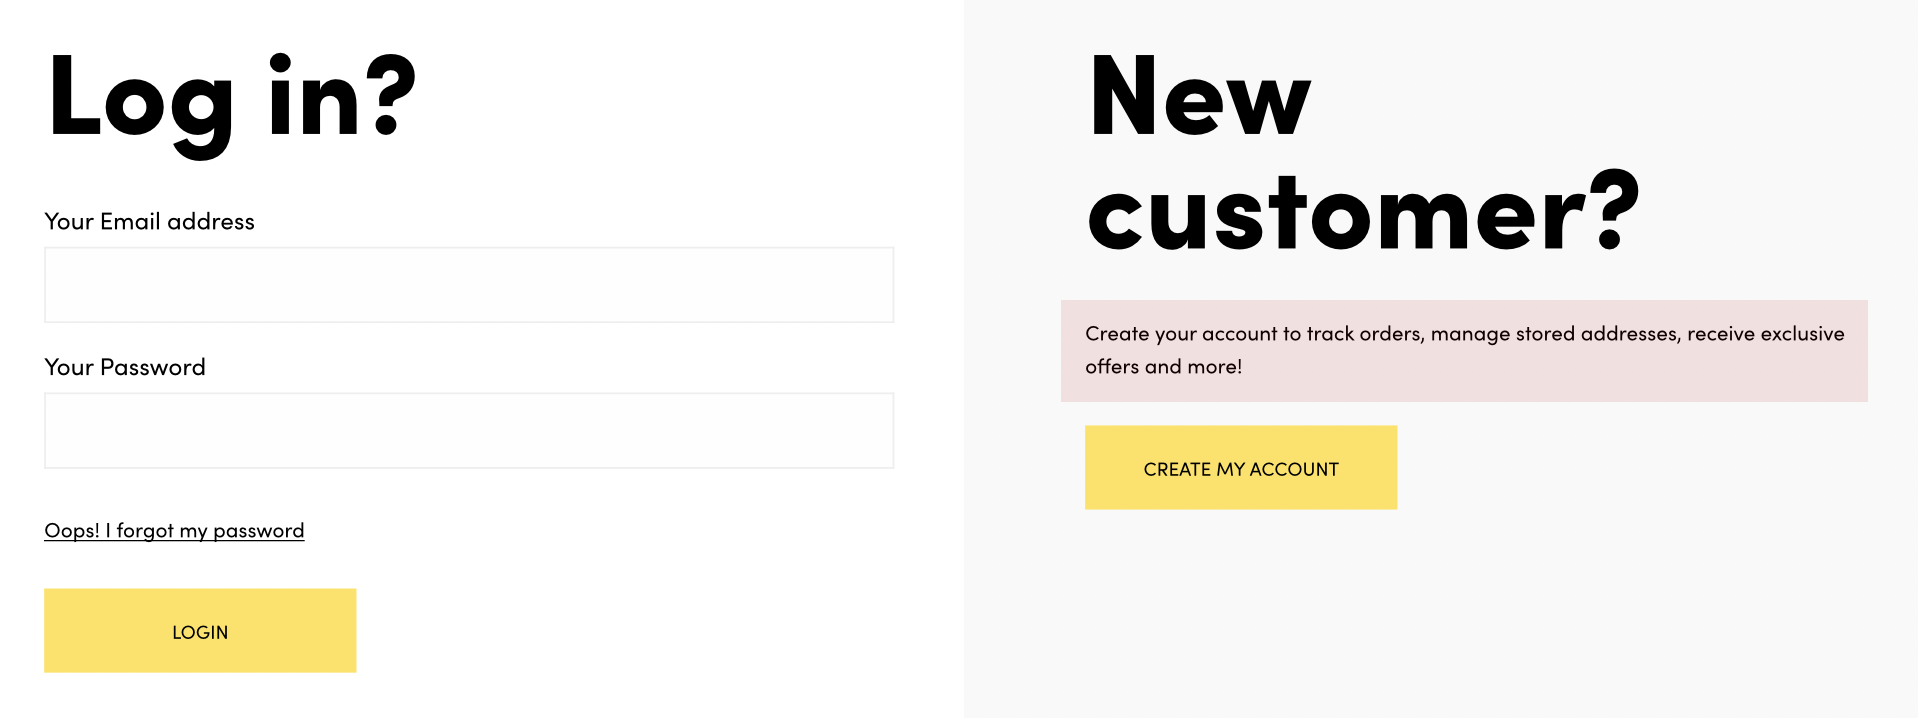
Task: Place cursor in the email text box
Action: point(468,285)
